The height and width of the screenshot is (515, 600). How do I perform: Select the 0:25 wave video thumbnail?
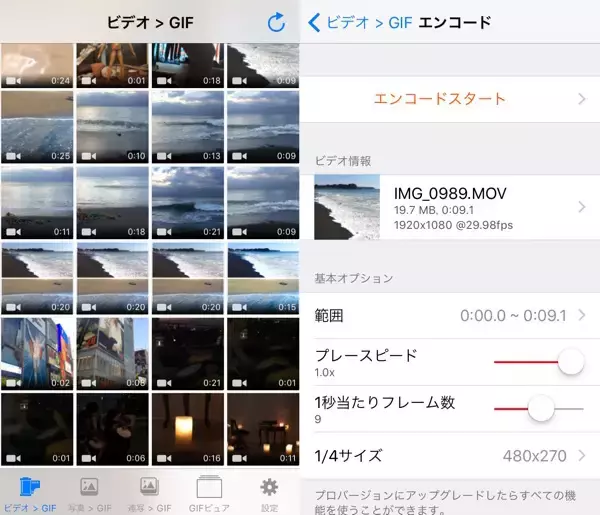click(37, 127)
